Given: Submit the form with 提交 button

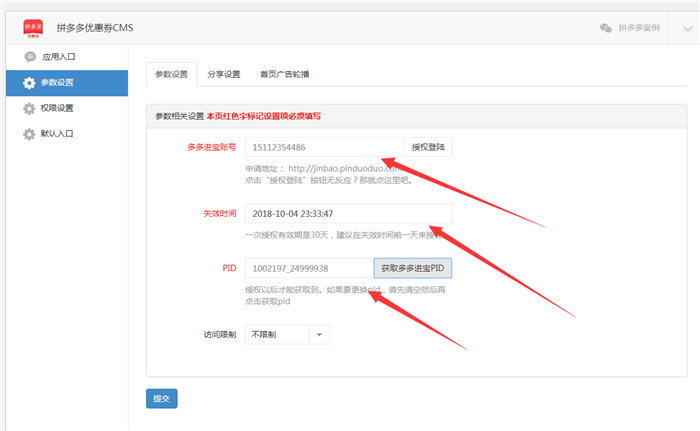Looking at the screenshot, I should tap(161, 398).
